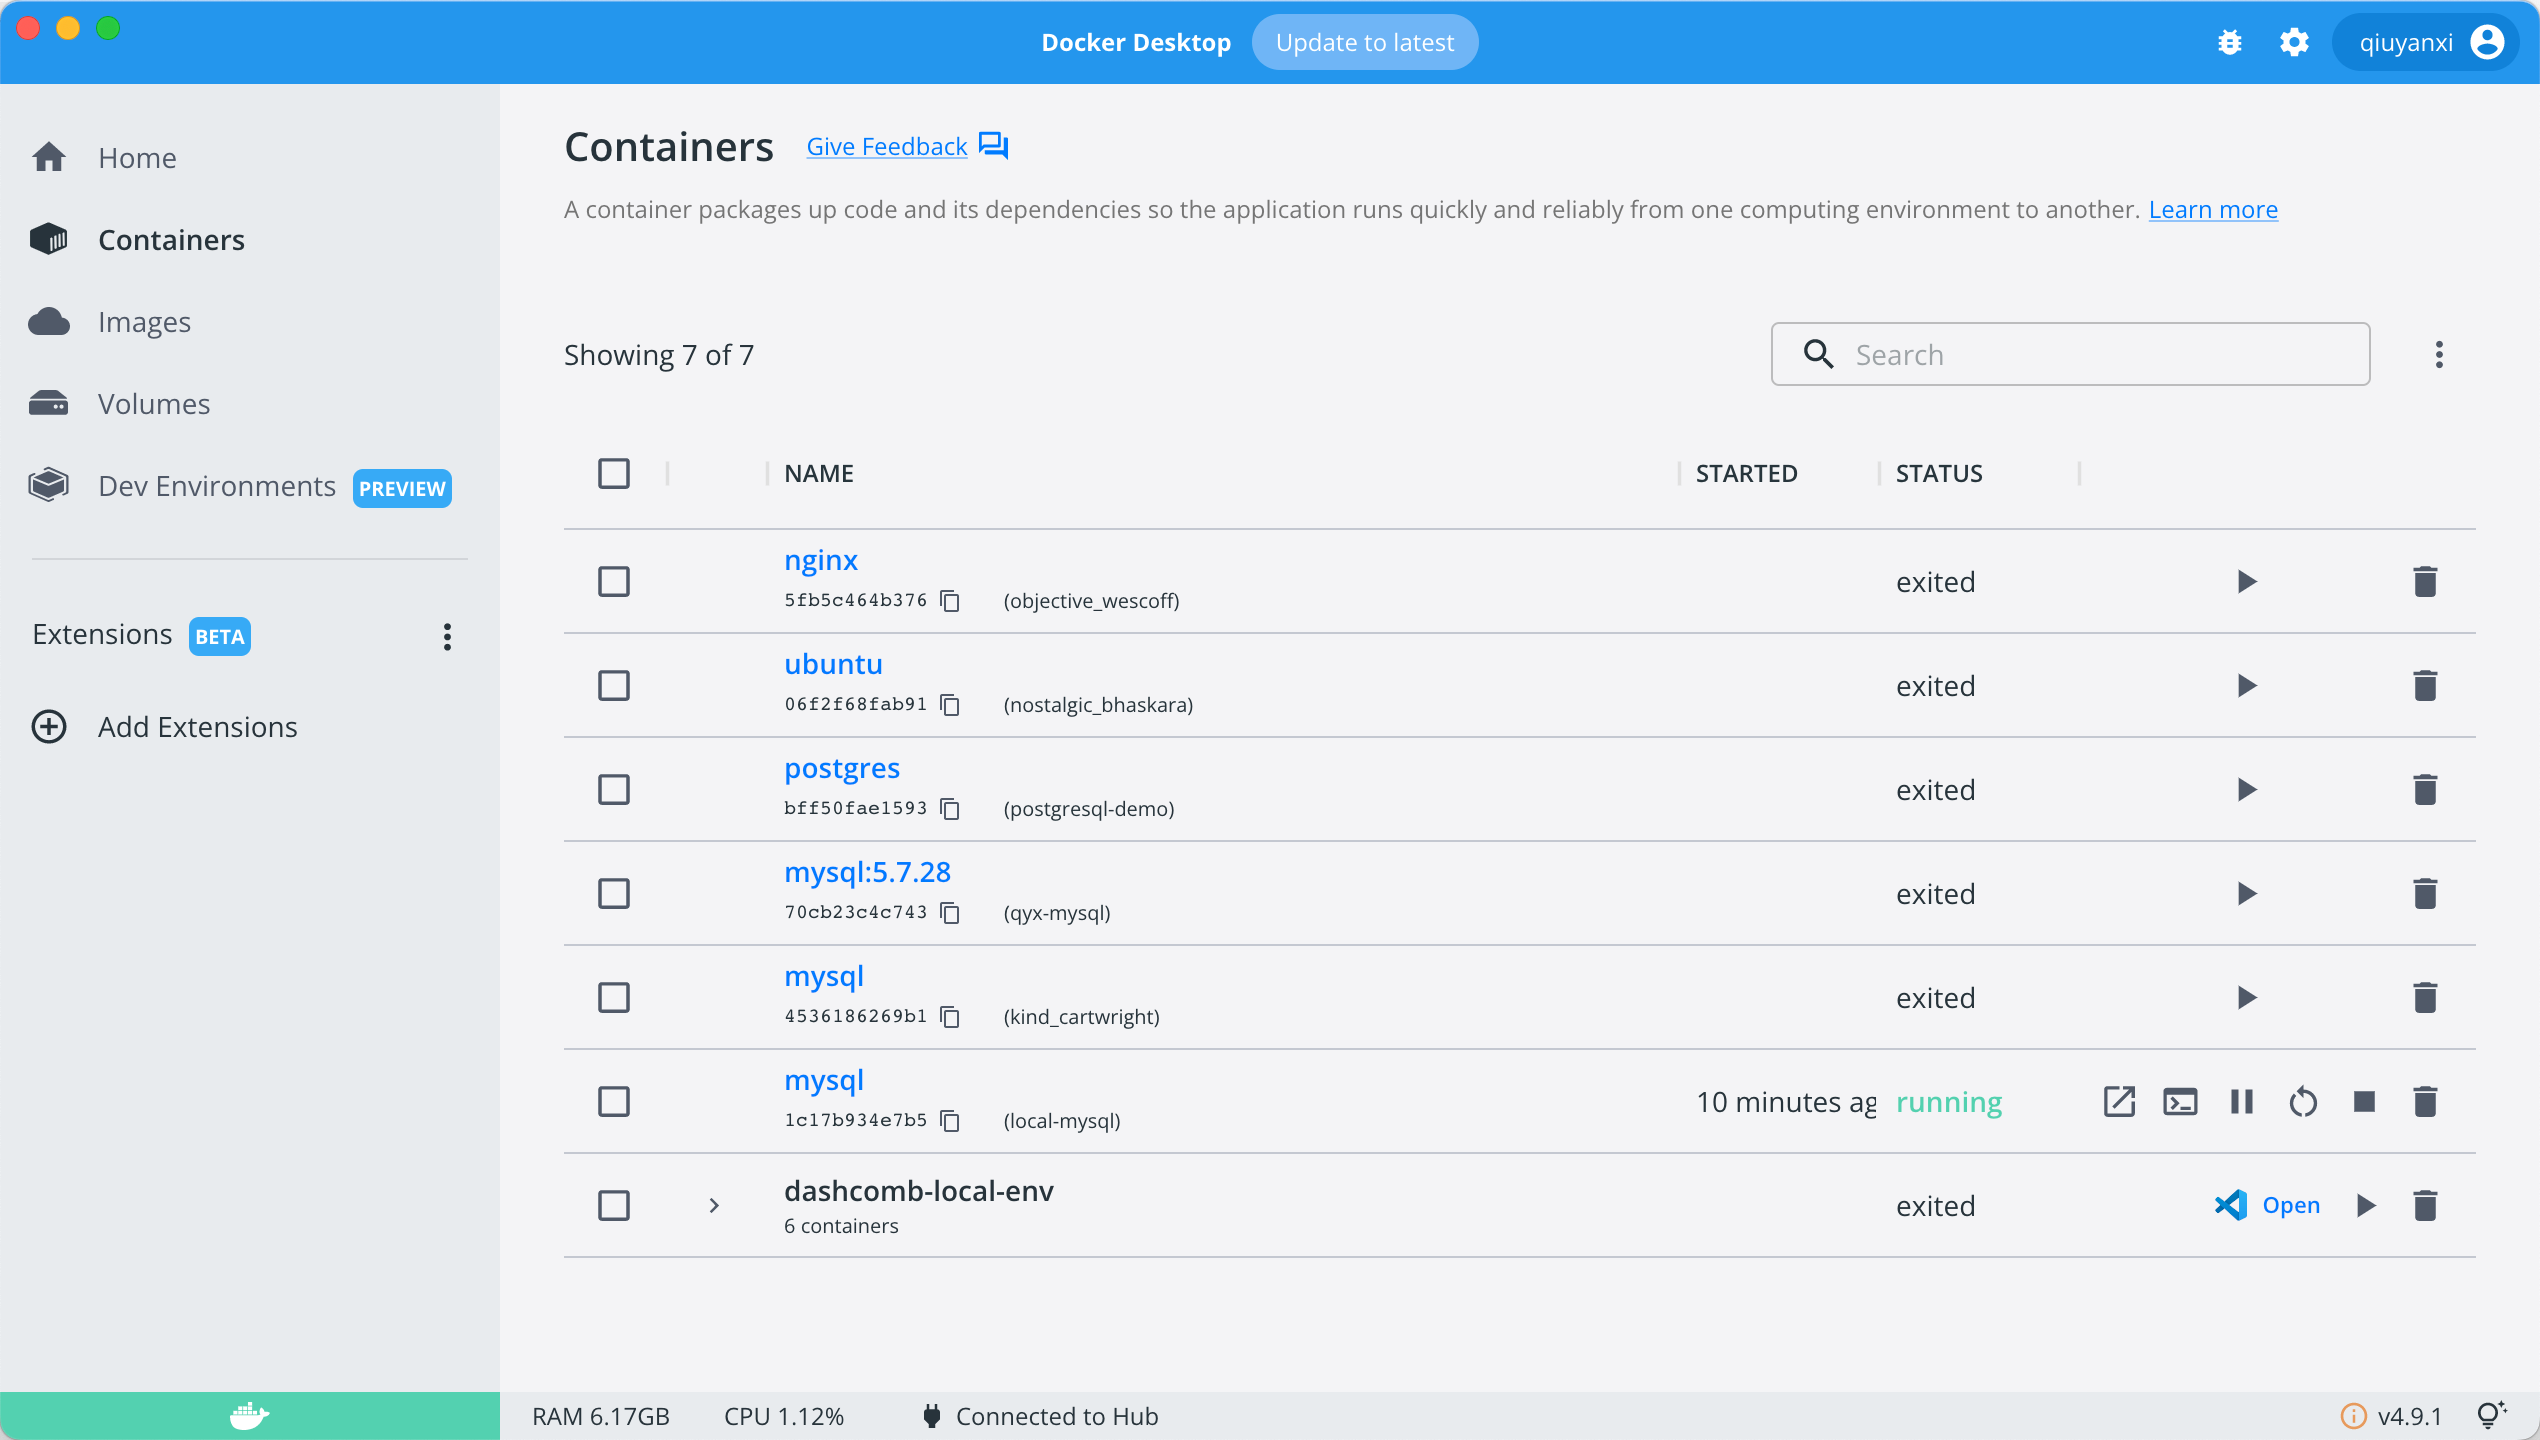Check the dashcomb-local-env row checkbox
Image resolution: width=2540 pixels, height=1440 pixels.
click(614, 1206)
